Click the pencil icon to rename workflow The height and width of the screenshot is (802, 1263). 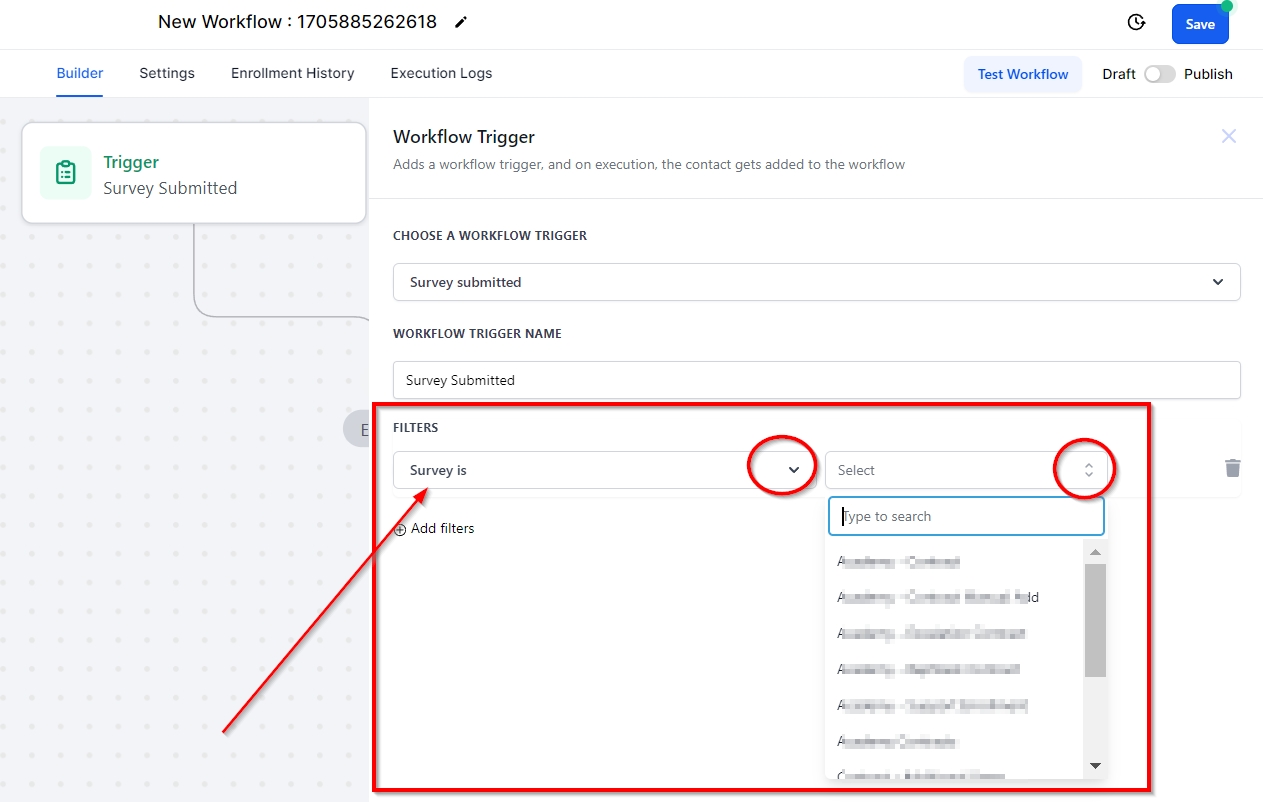[461, 22]
